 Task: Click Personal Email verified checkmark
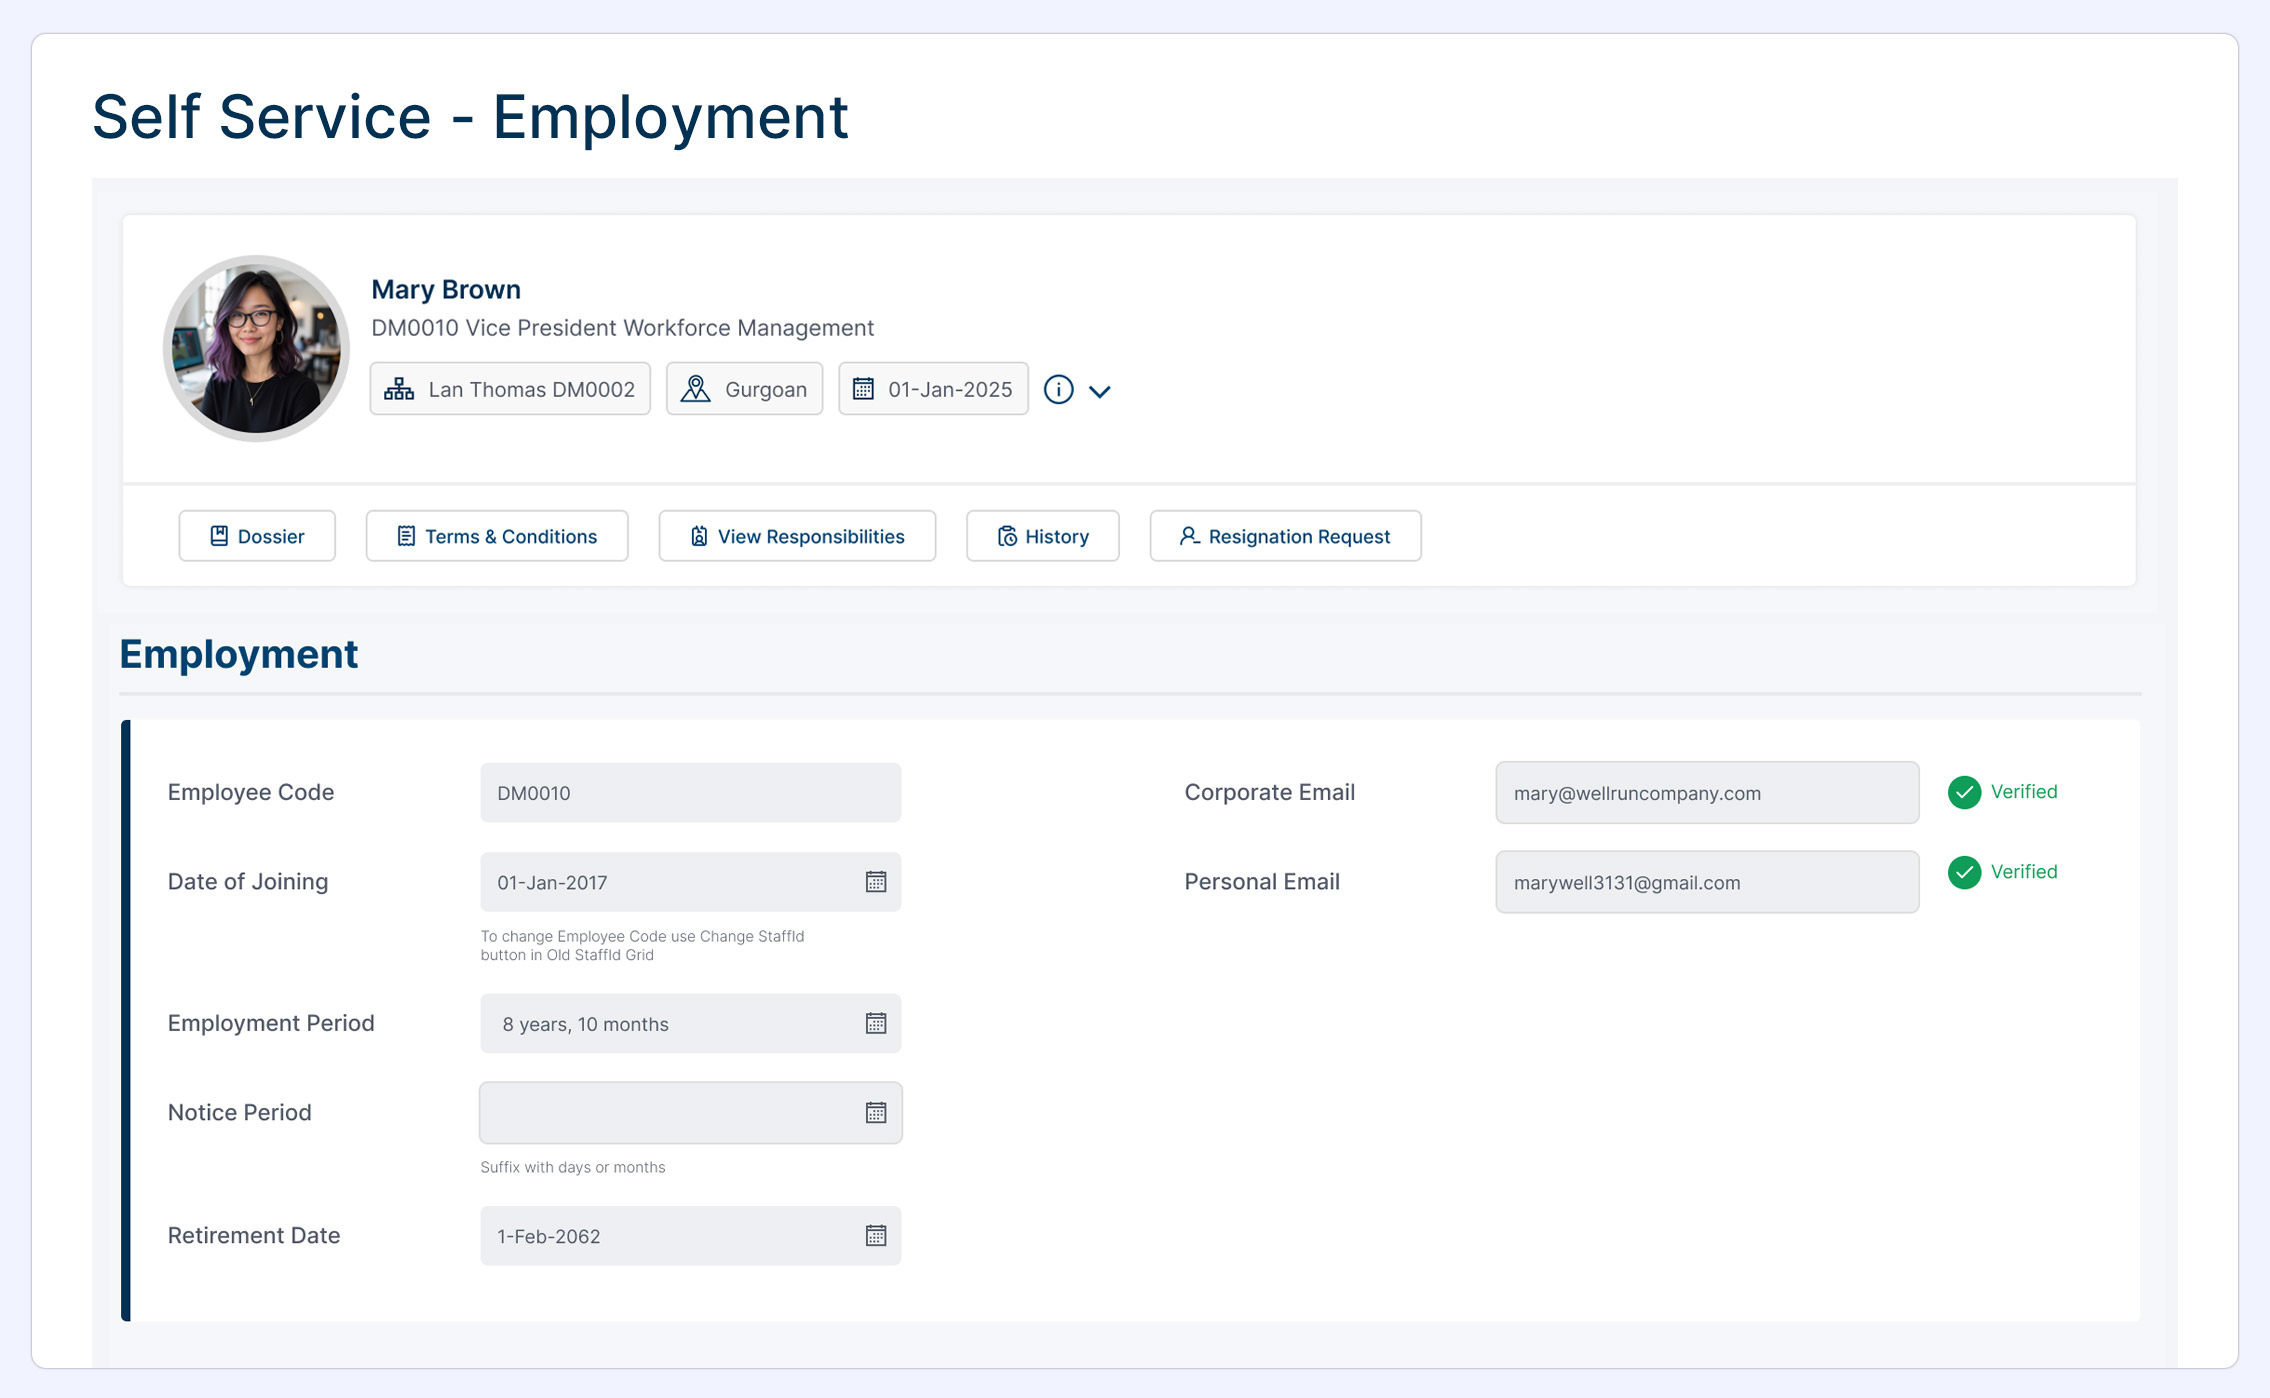point(1964,872)
